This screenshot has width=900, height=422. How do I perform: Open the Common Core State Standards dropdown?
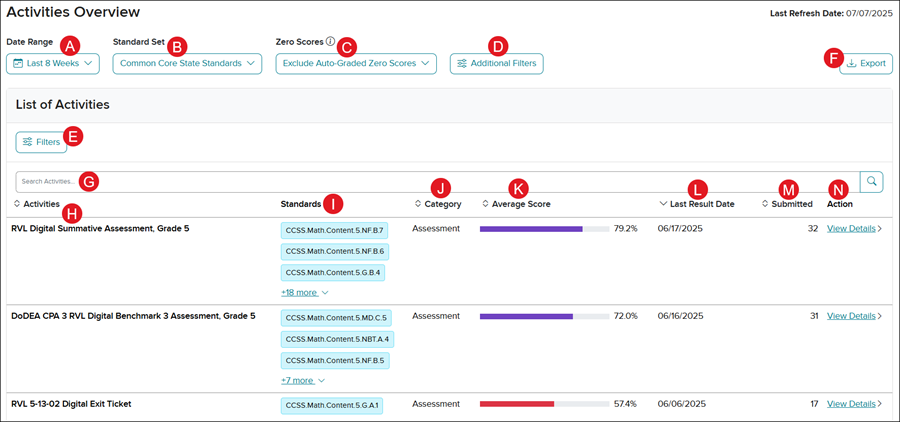(x=187, y=64)
